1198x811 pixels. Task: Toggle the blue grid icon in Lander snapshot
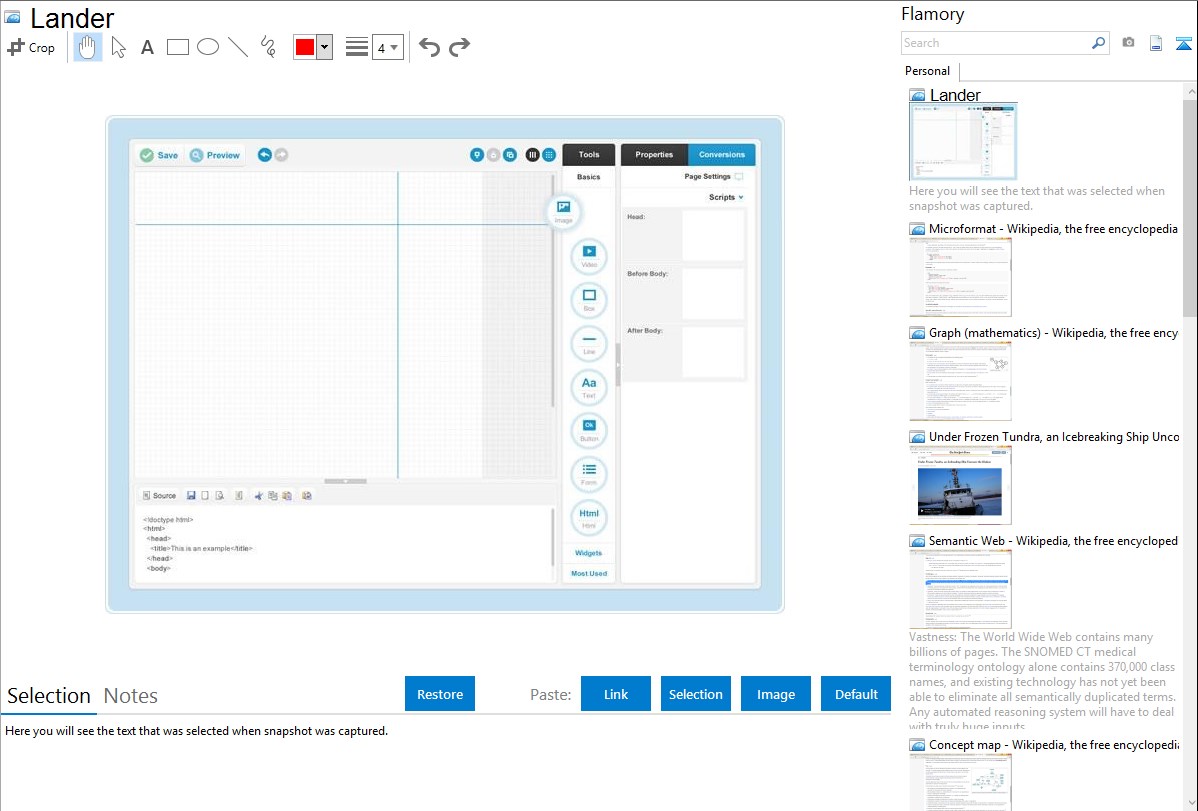coord(549,155)
